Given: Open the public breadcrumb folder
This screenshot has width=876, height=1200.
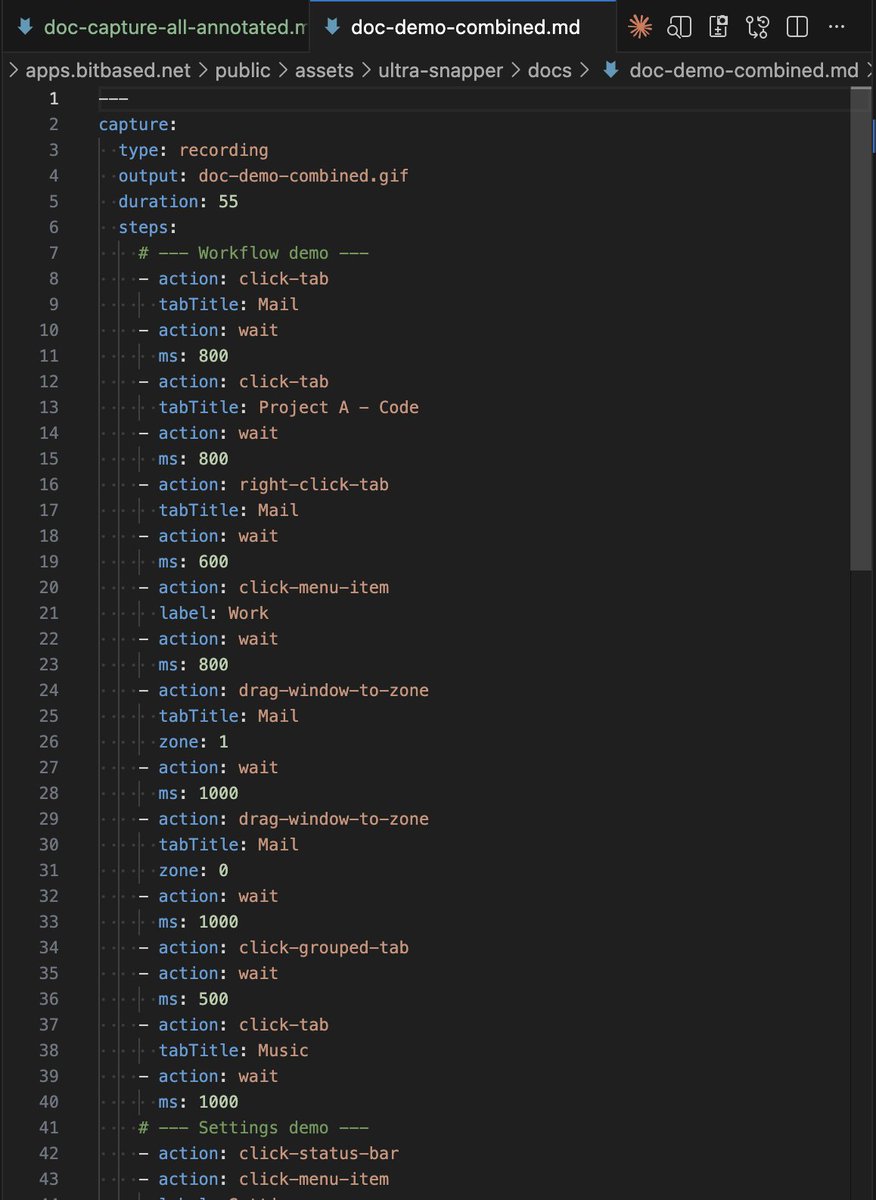Looking at the screenshot, I should 243,70.
